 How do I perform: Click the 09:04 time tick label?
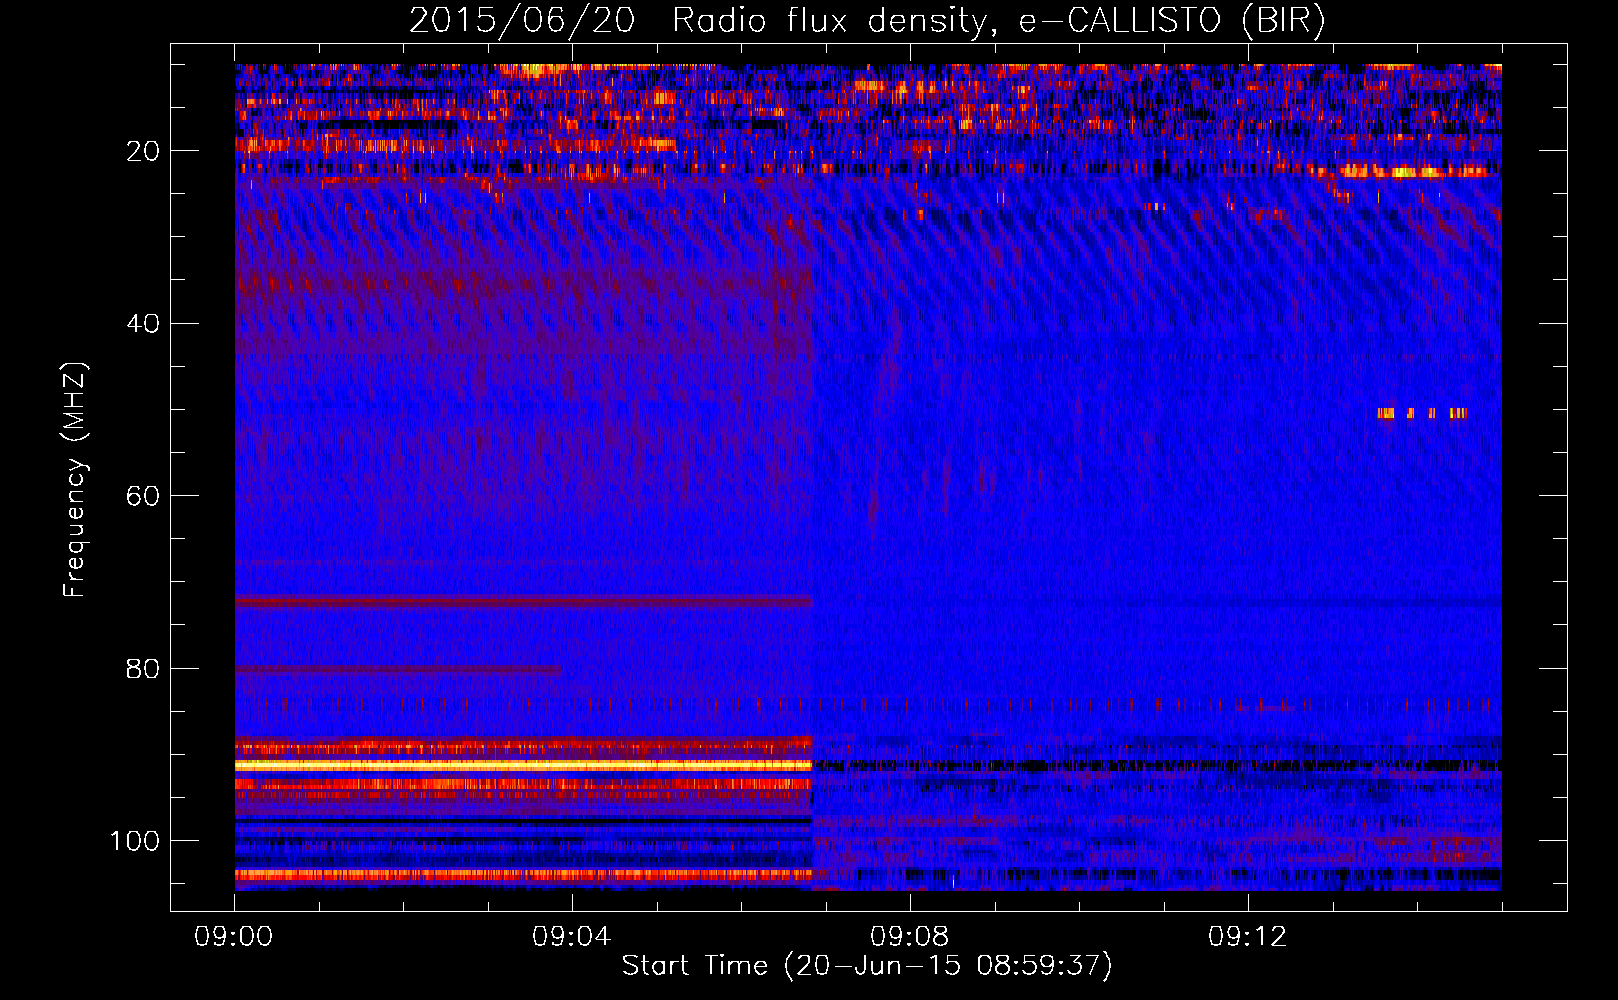click(x=572, y=937)
